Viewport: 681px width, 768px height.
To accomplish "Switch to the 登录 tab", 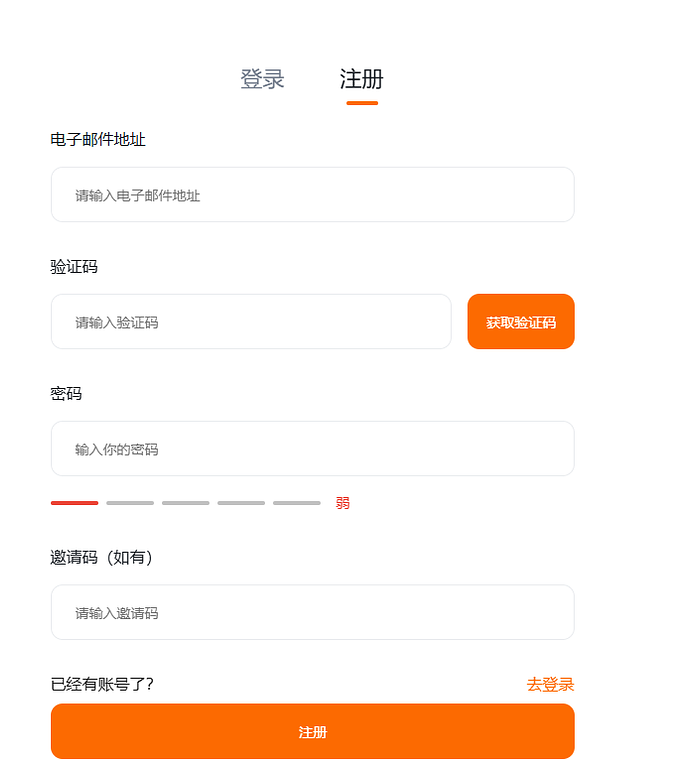I will pyautogui.click(x=262, y=80).
